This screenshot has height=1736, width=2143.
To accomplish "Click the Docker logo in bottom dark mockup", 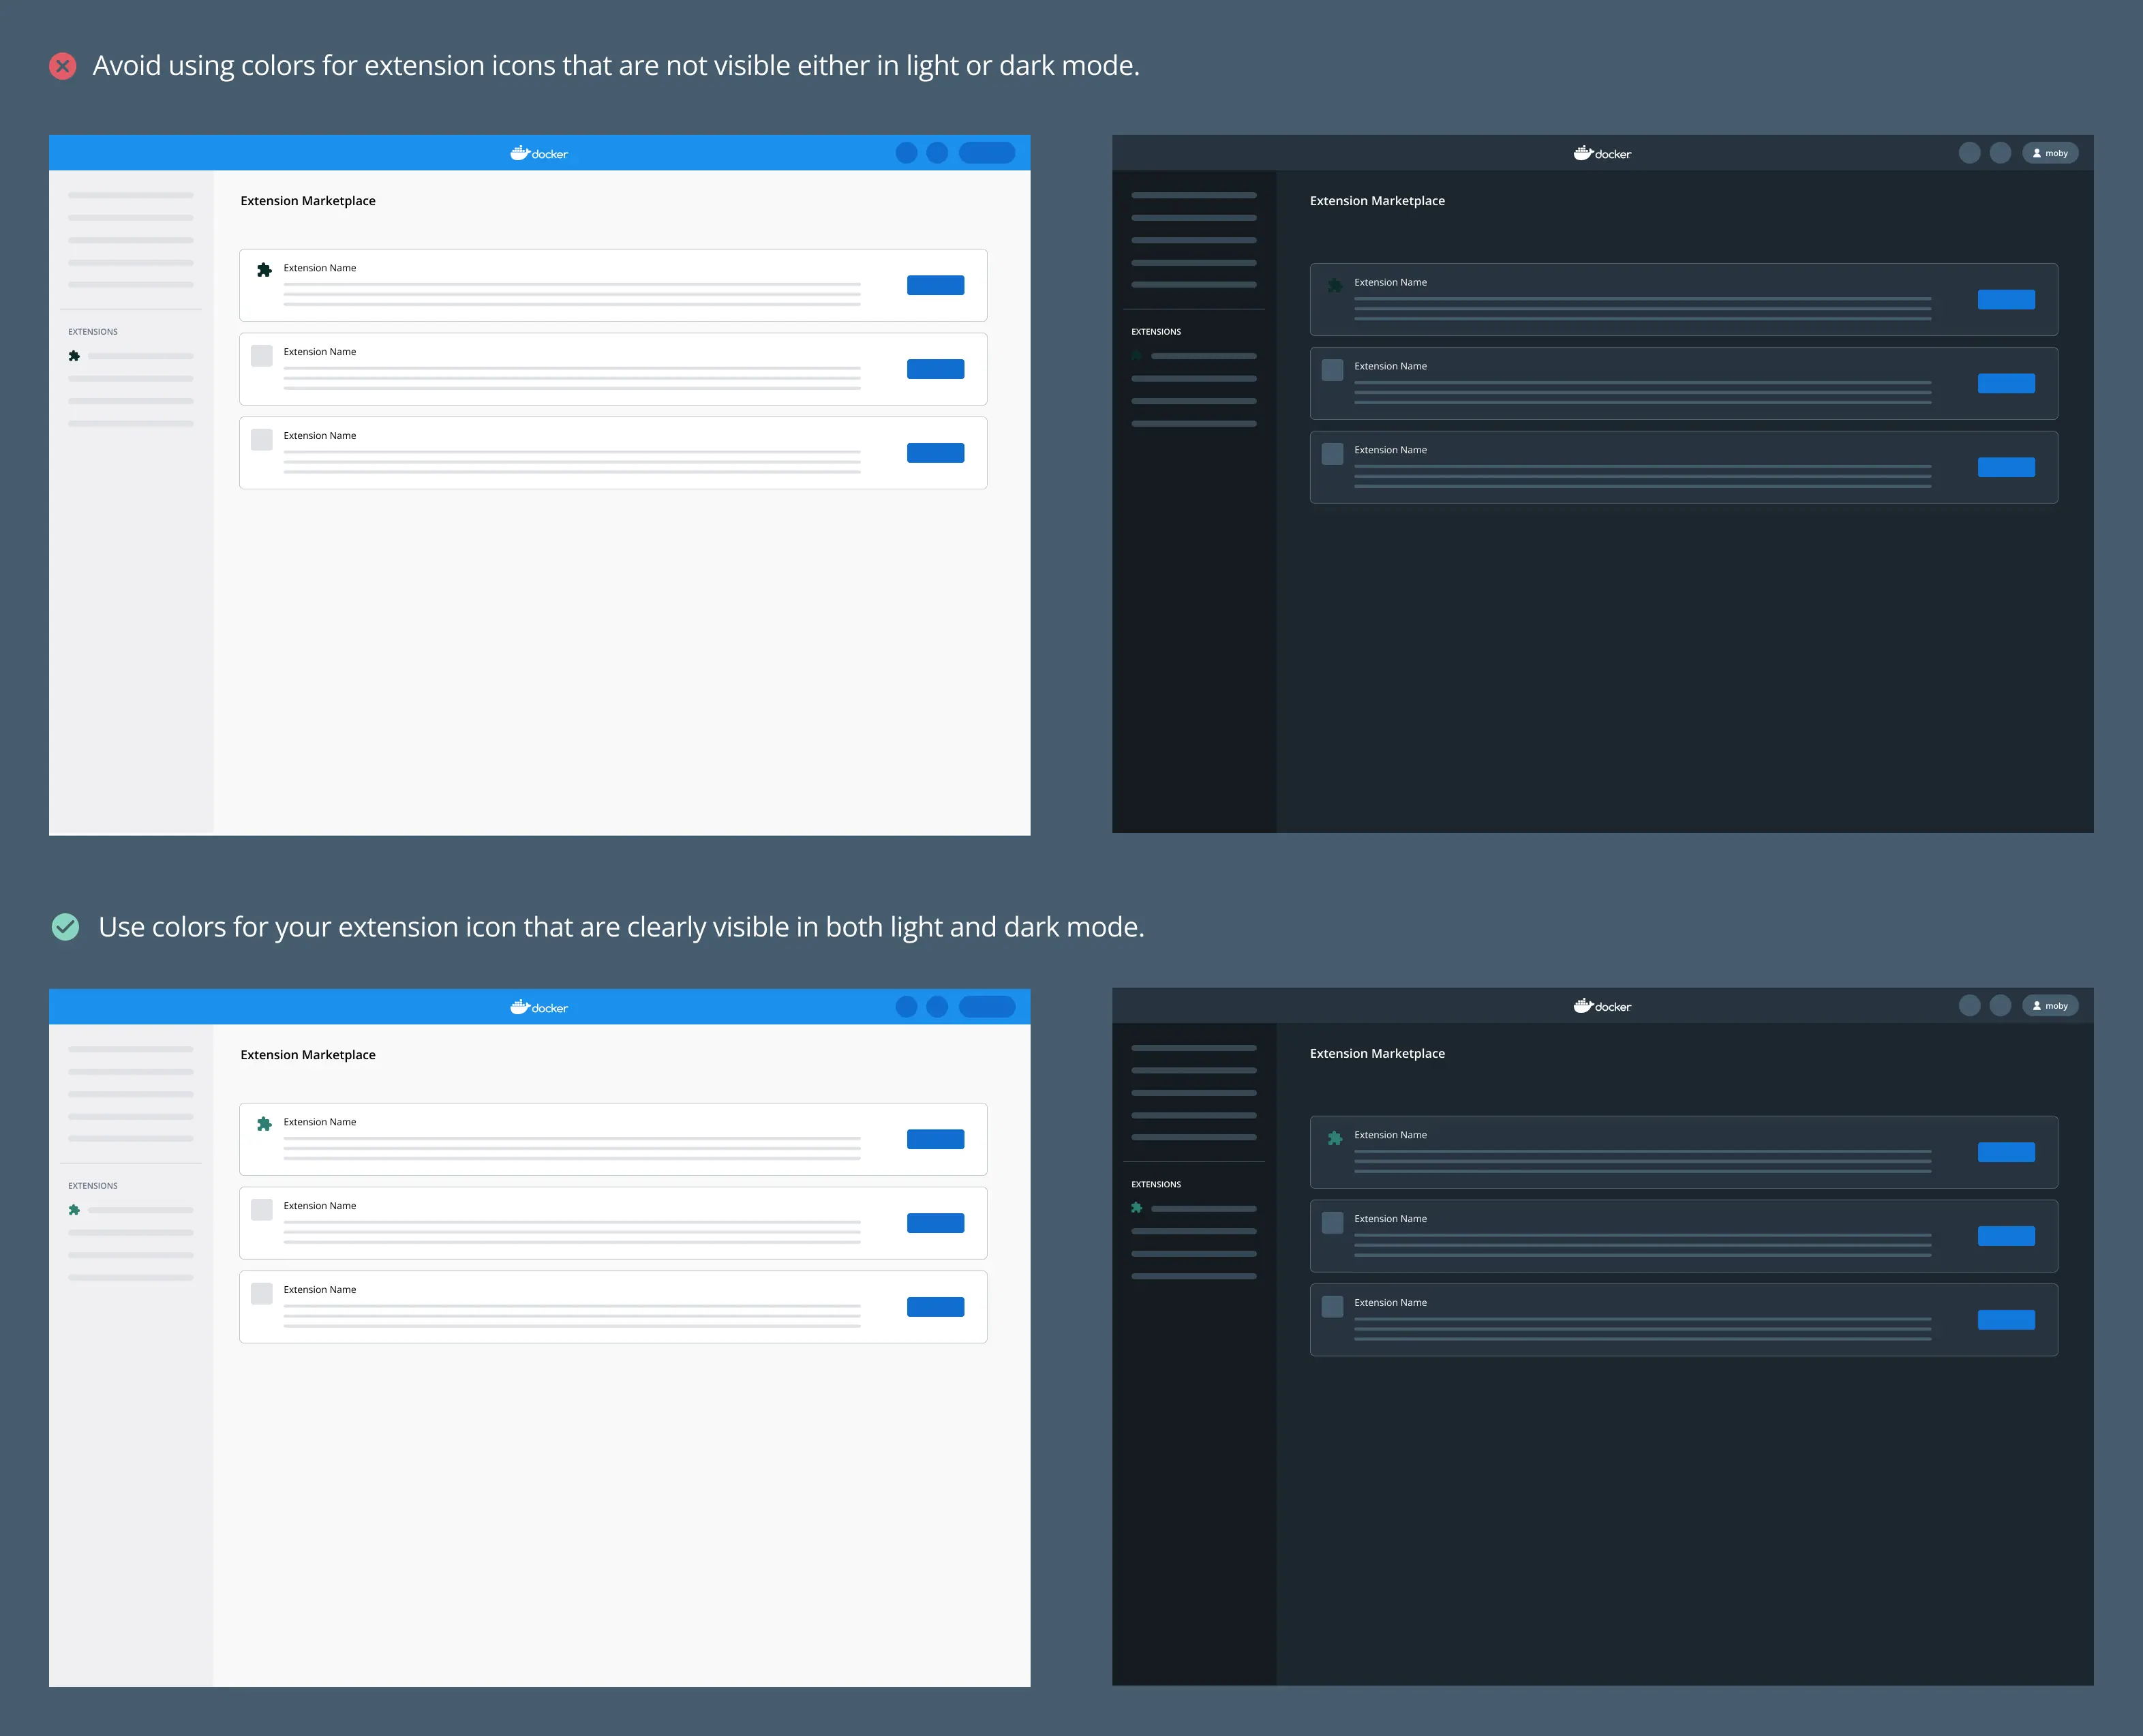I will click(1602, 1006).
